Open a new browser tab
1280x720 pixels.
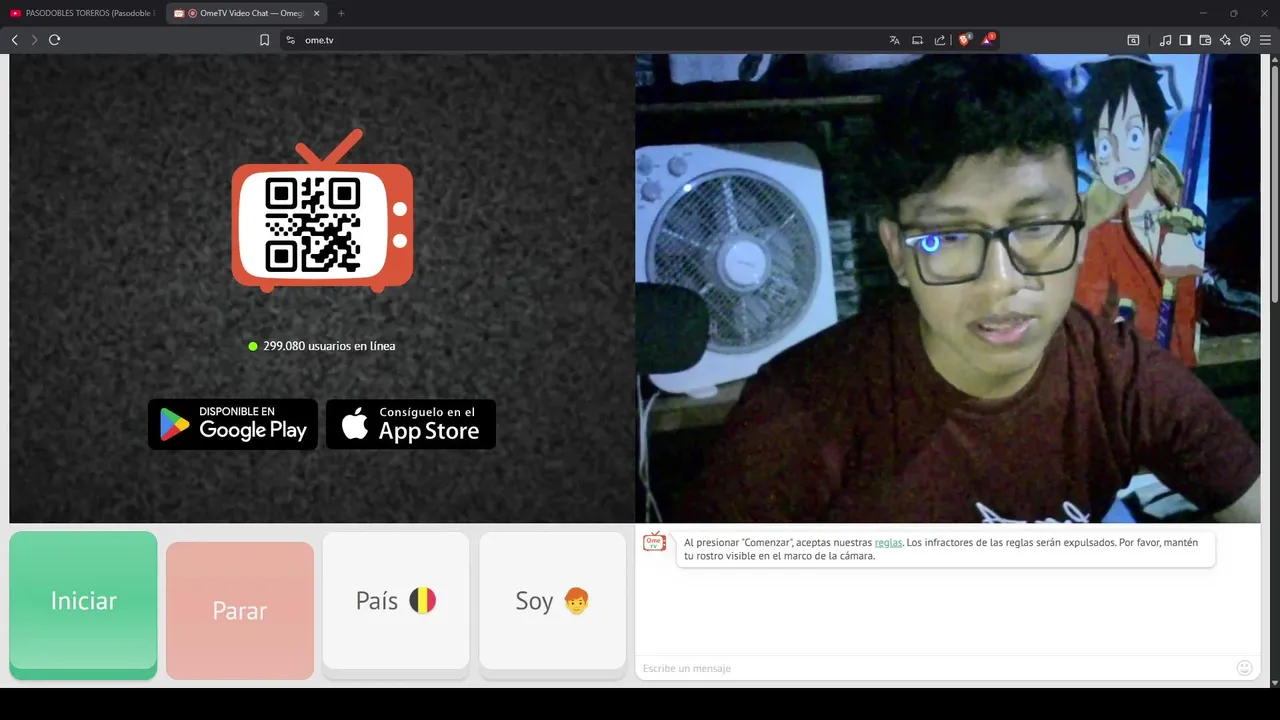341,13
